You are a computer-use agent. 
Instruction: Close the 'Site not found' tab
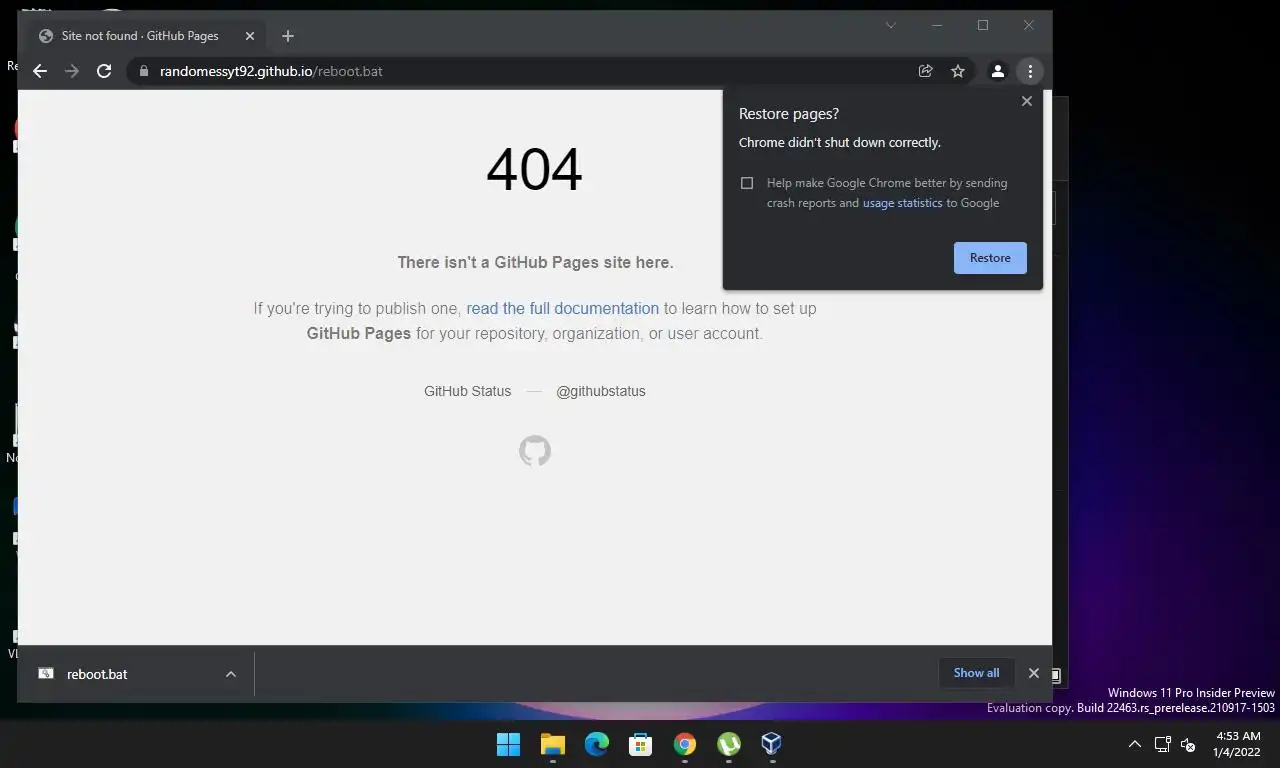point(250,36)
